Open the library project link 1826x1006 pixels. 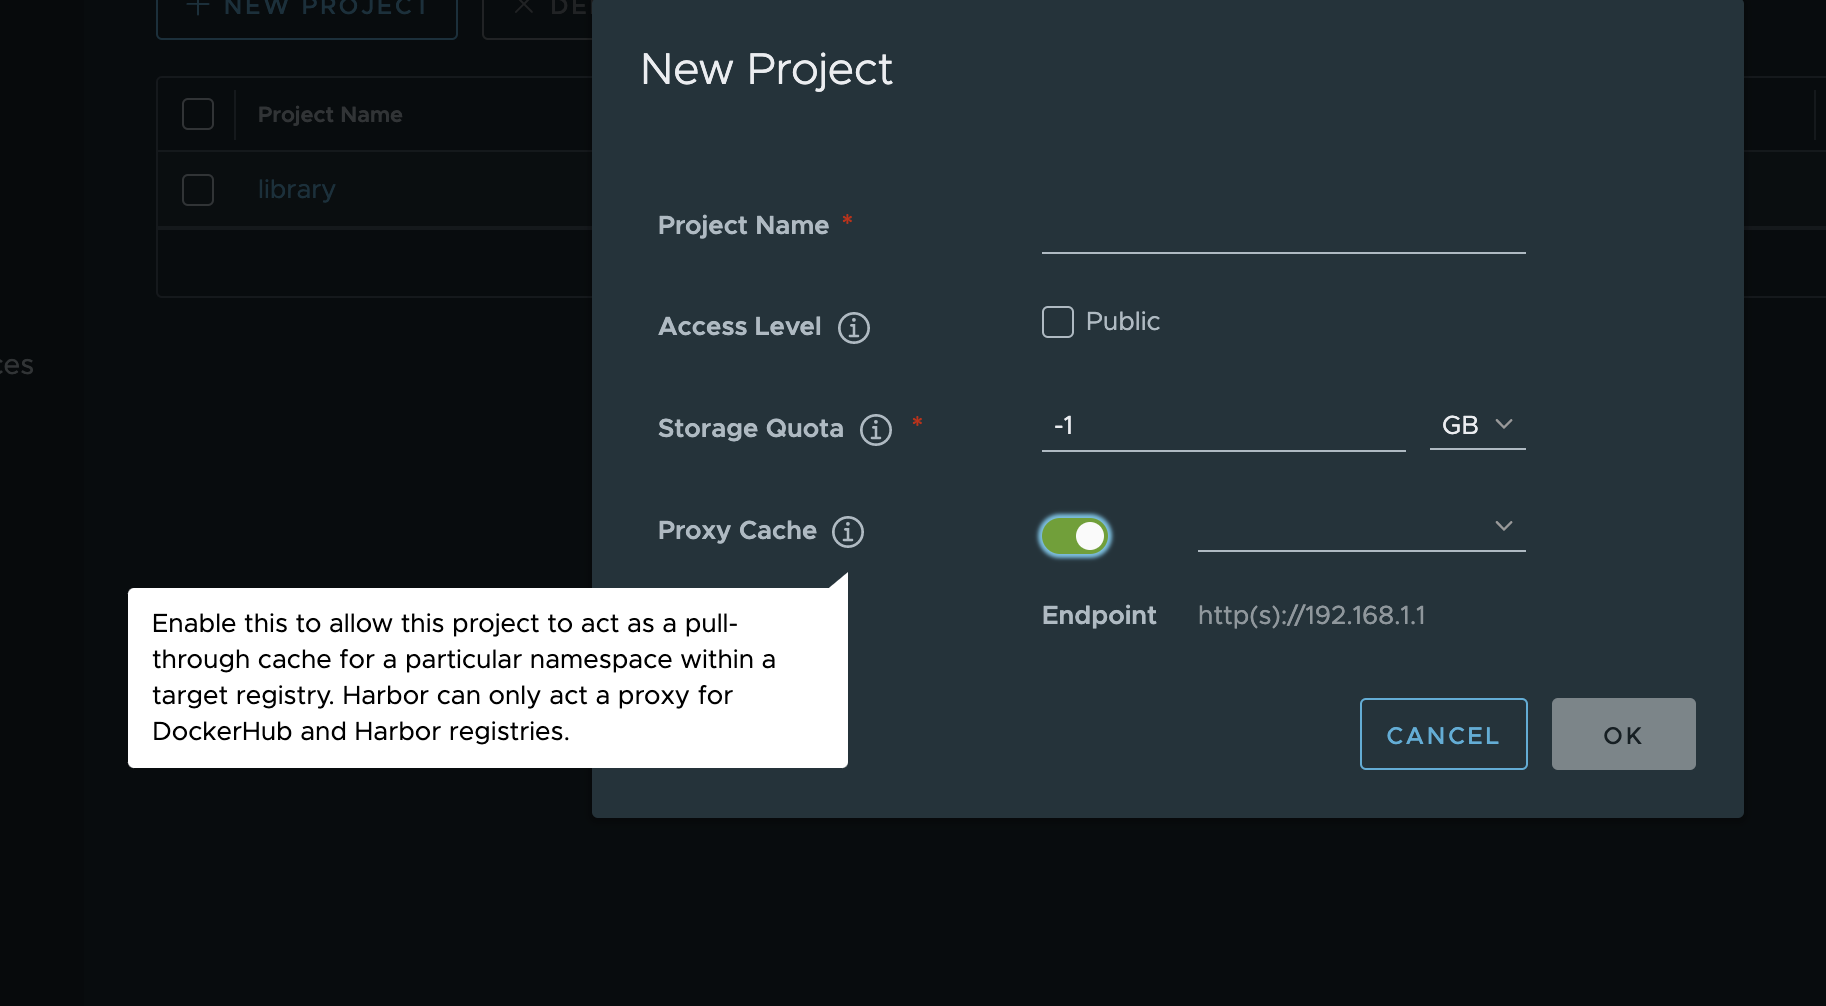pos(296,190)
